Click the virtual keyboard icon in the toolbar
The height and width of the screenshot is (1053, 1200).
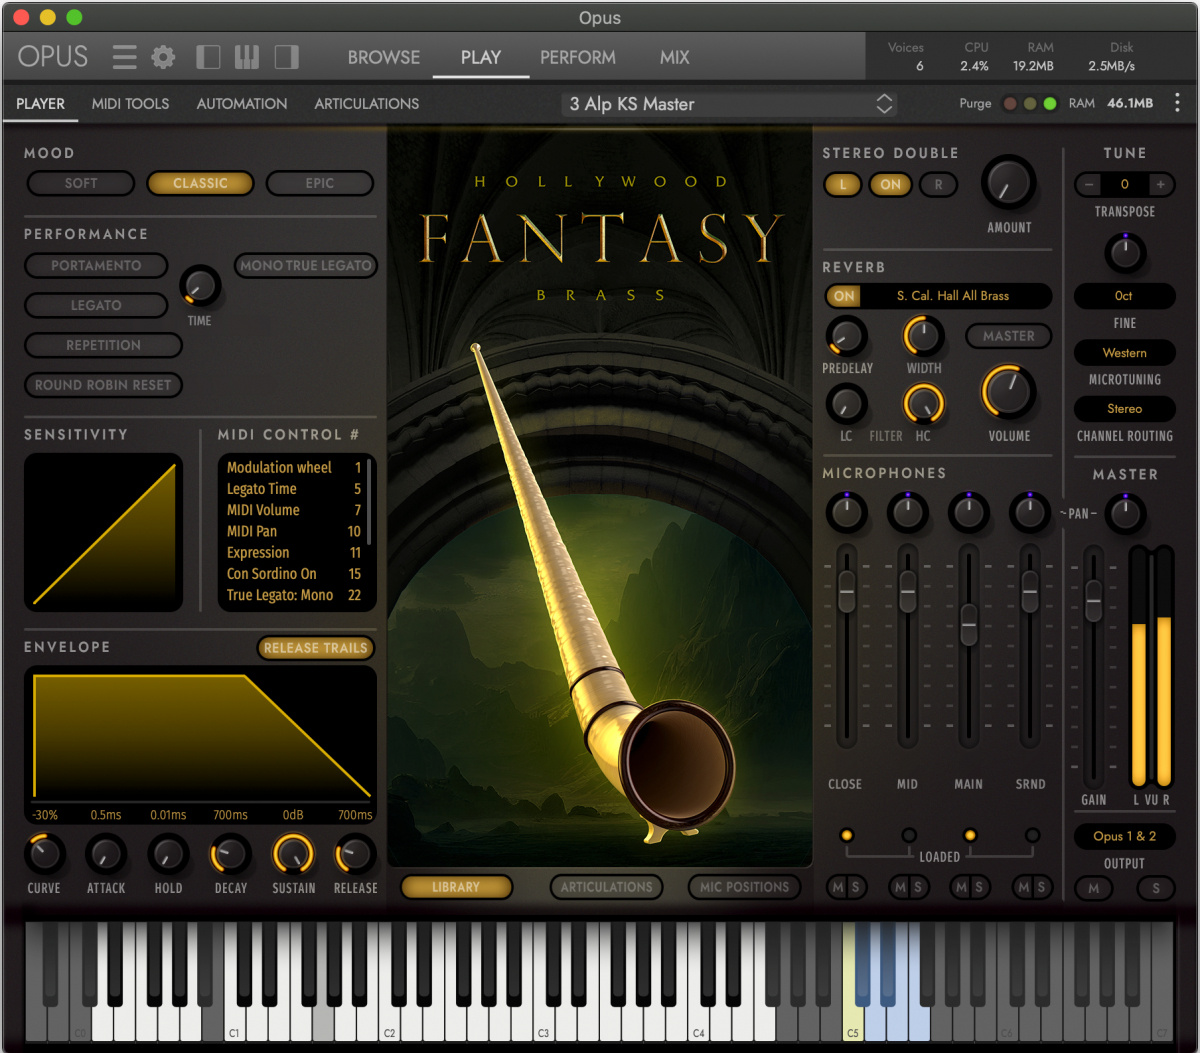(x=246, y=57)
